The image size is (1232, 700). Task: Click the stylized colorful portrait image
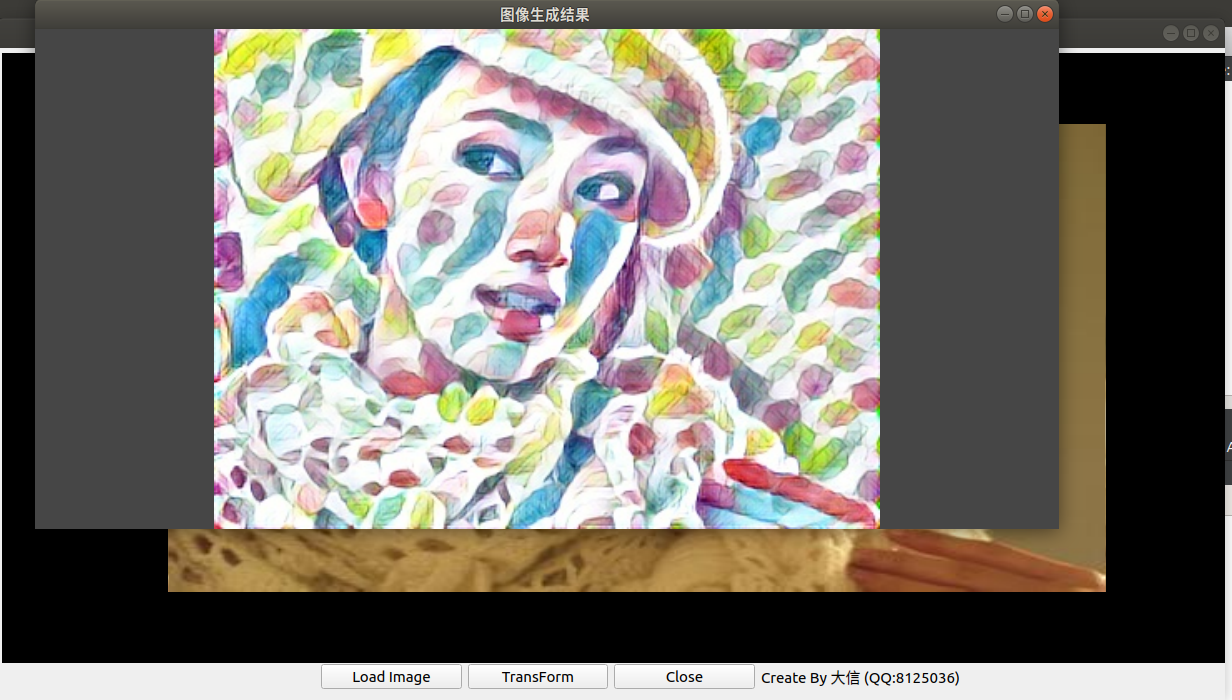click(x=546, y=278)
